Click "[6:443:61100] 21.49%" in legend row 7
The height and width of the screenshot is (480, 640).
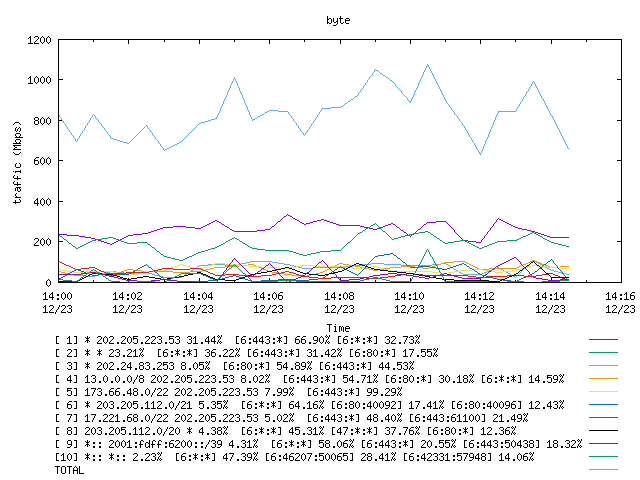click(x=468, y=418)
